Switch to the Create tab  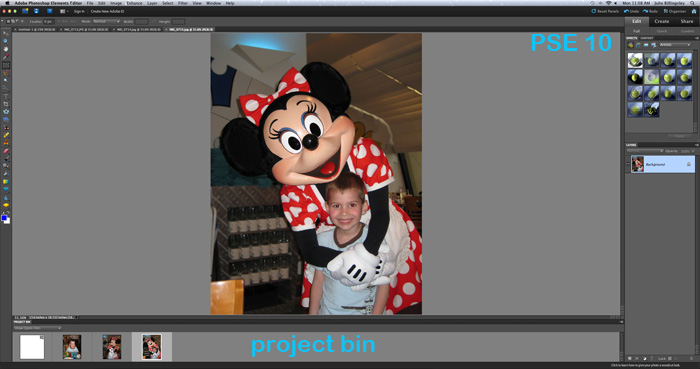point(662,21)
